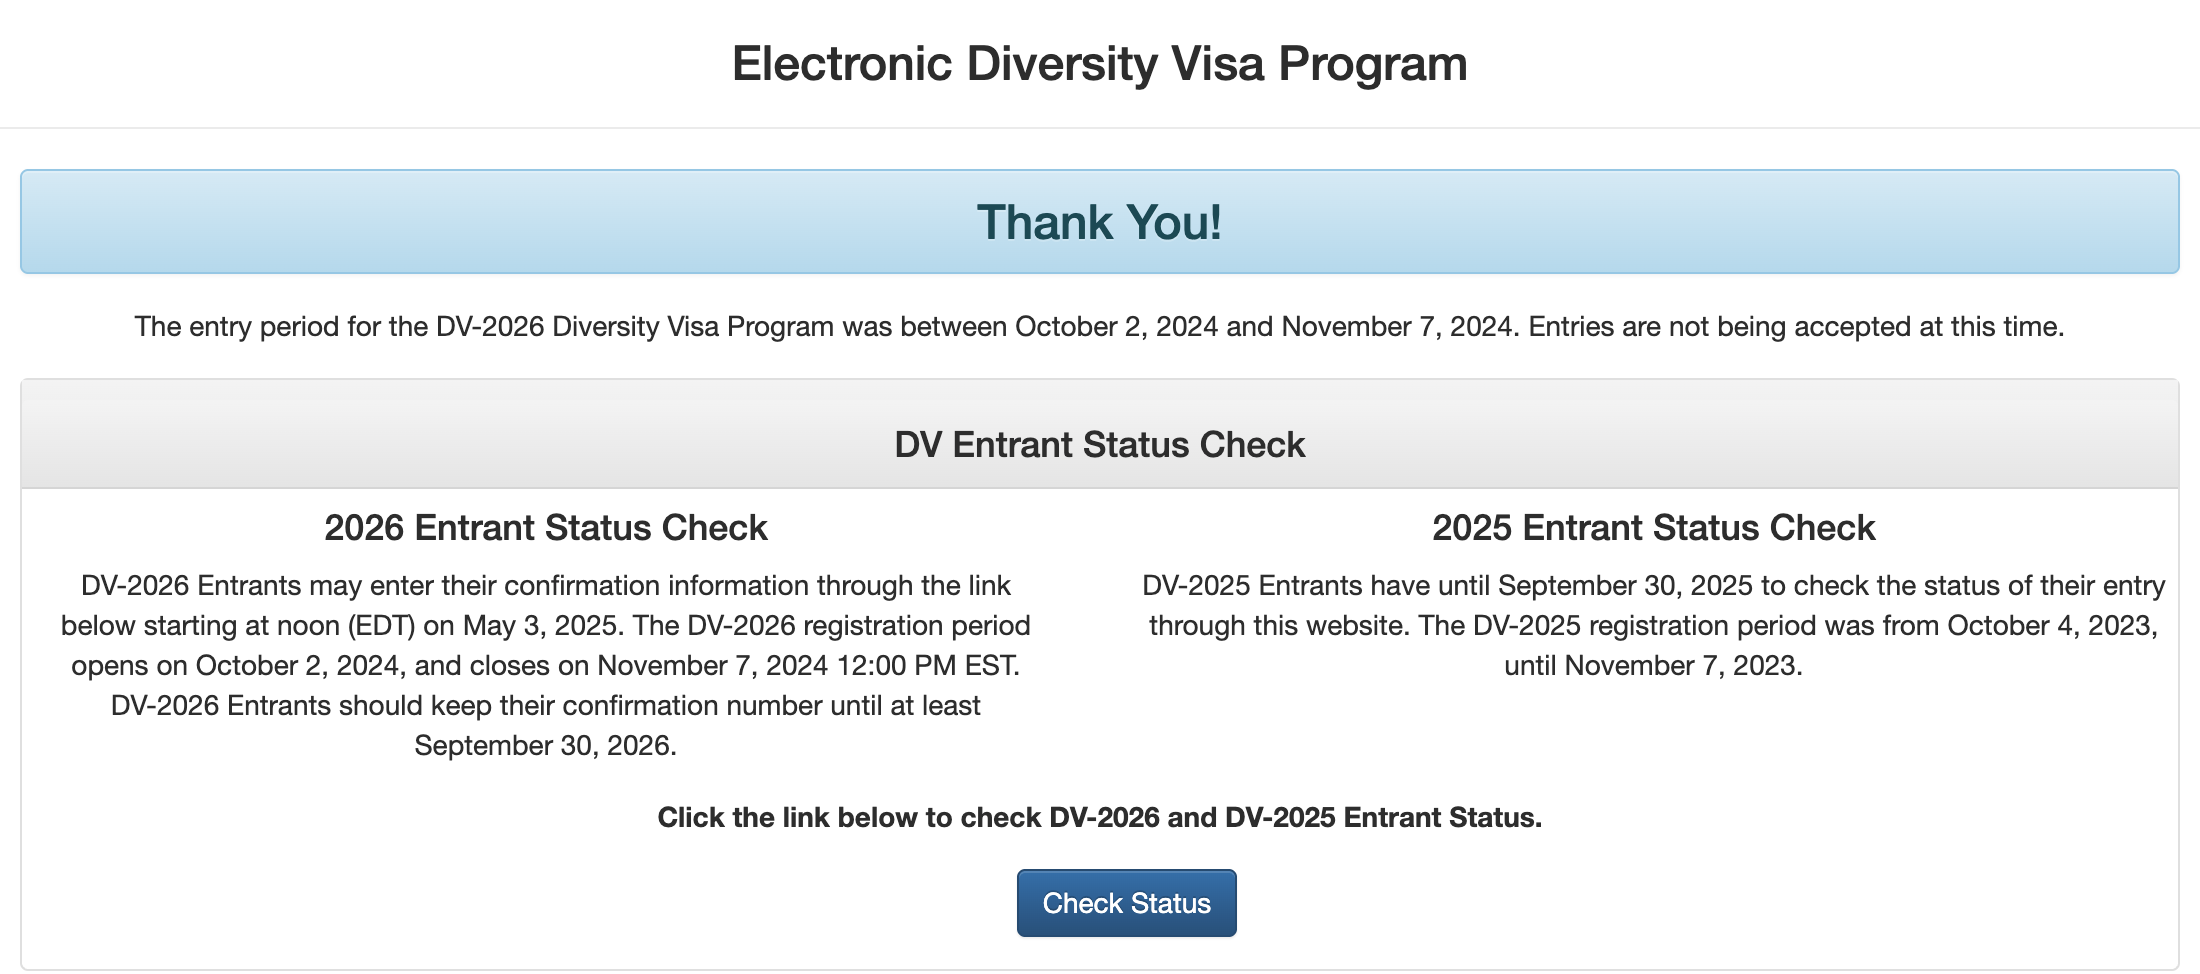Click the word 'Program' in the page title

pos(1372,64)
